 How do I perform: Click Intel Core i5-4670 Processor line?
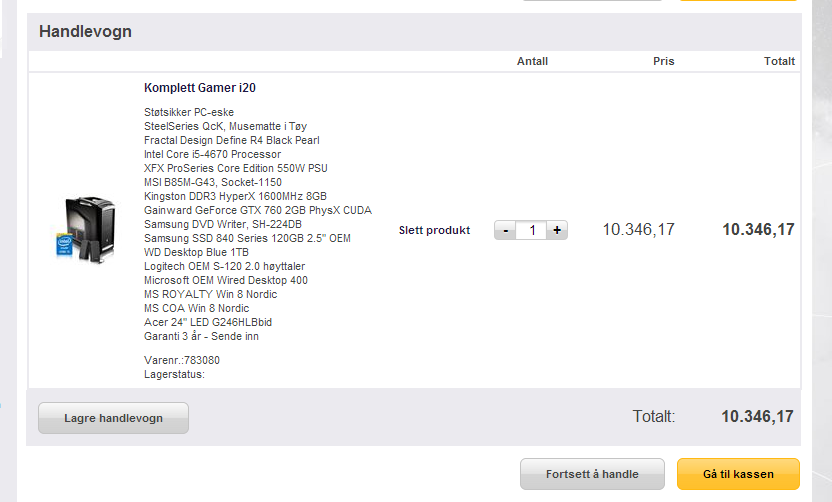pos(212,154)
